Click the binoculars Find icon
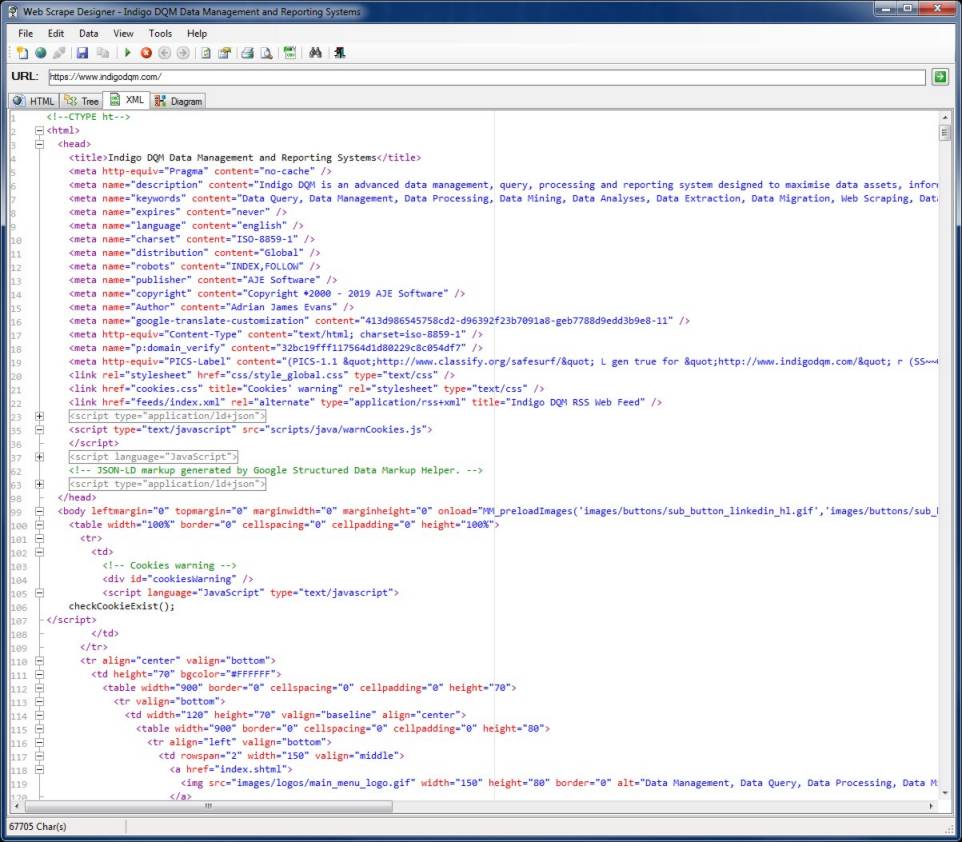Screen dimensions: 962x842 [x=315, y=53]
